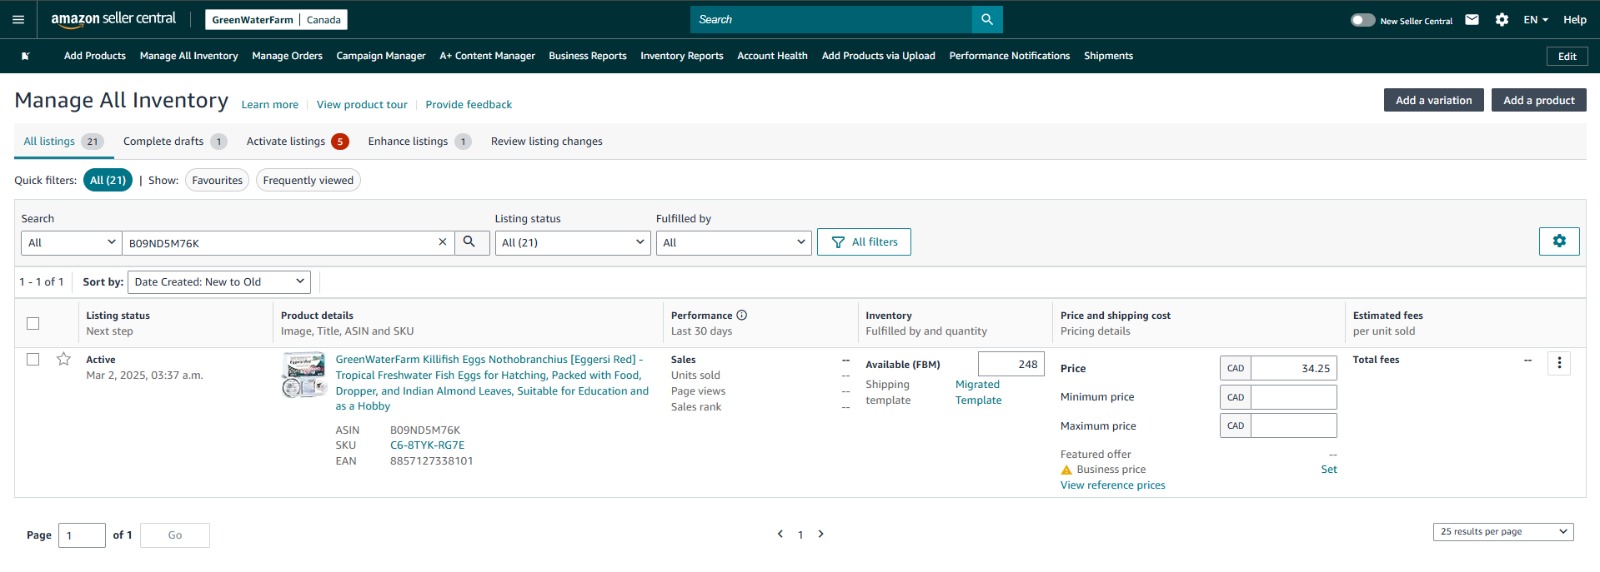Viewport: 1600px width, 572px height.
Task: Toggle the New Seller Central switch
Action: click(1362, 20)
